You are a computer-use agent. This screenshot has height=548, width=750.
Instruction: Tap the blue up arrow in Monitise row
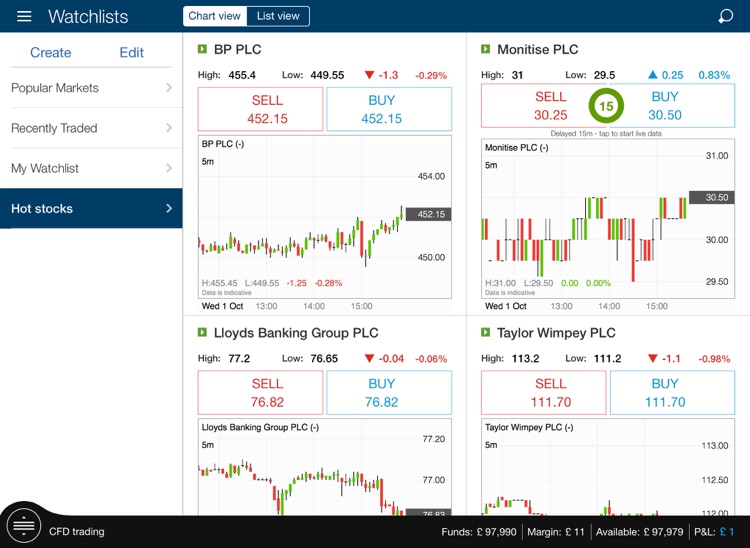(x=652, y=75)
